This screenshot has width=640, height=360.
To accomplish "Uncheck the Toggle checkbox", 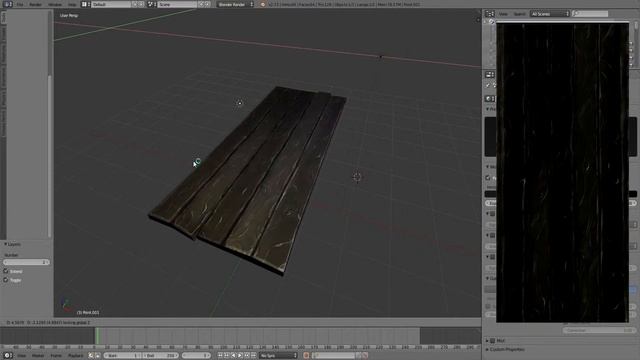I will click(x=6, y=280).
